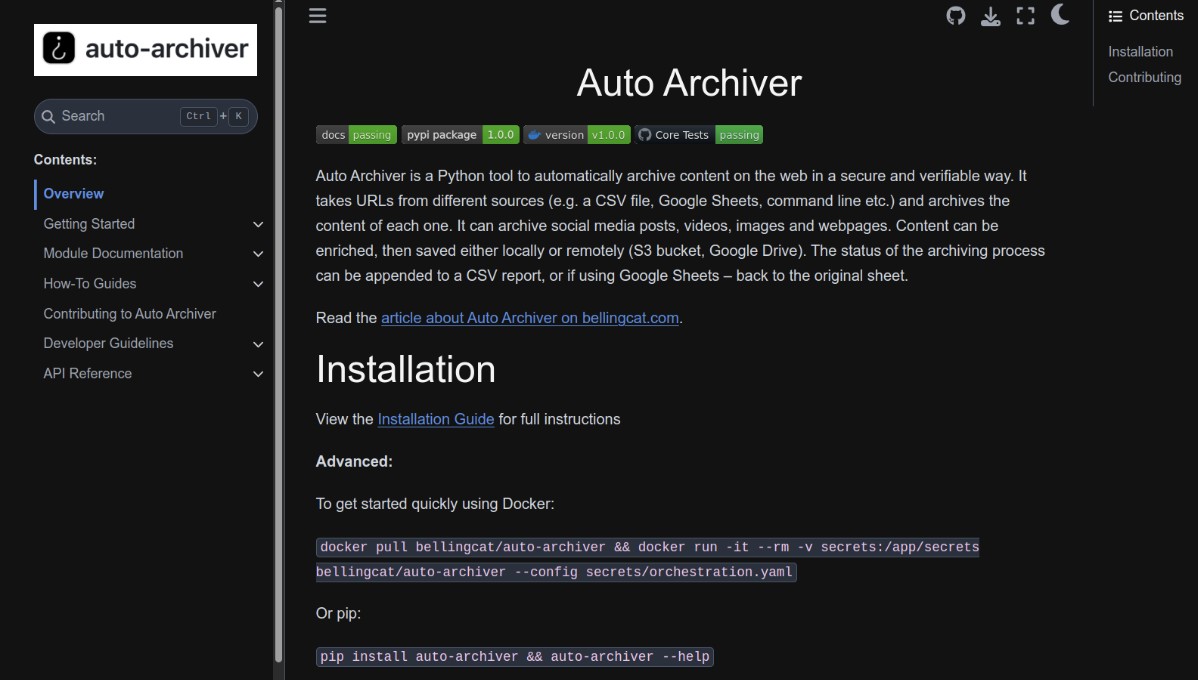This screenshot has height=680, width=1198.
Task: Select Overview in the sidebar
Action: click(x=73, y=194)
